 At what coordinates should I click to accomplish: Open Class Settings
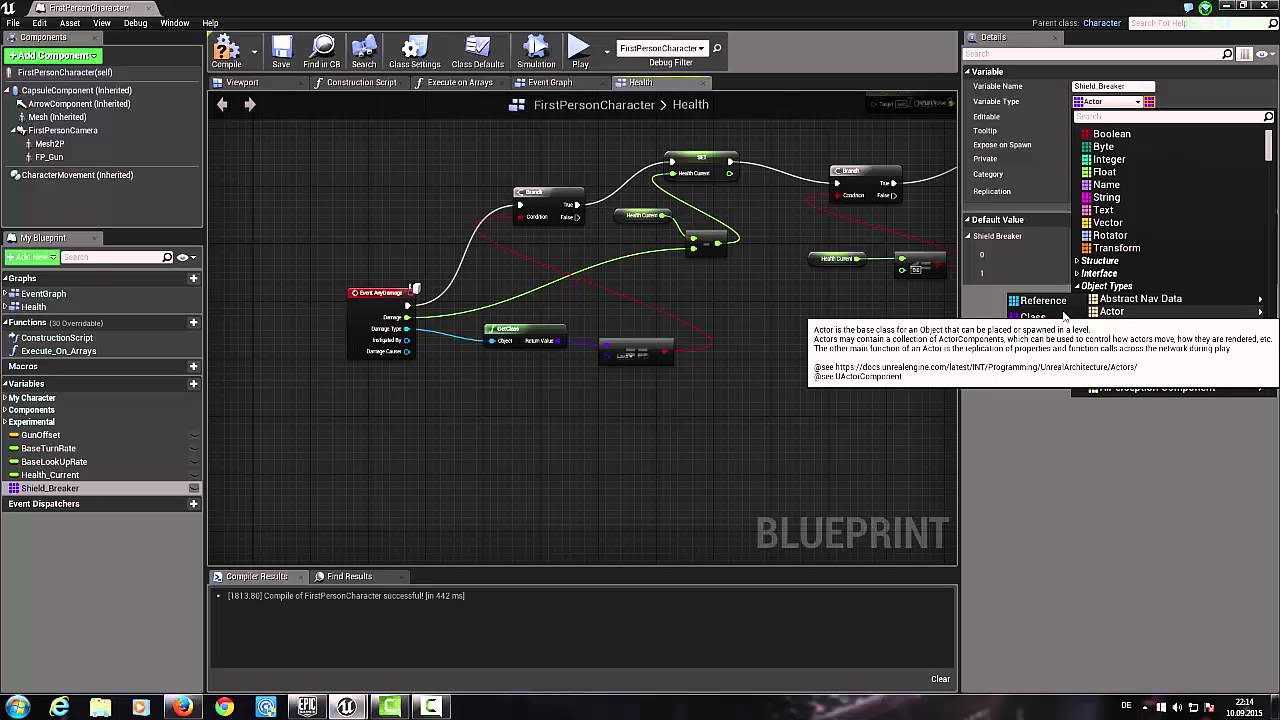pyautogui.click(x=415, y=48)
